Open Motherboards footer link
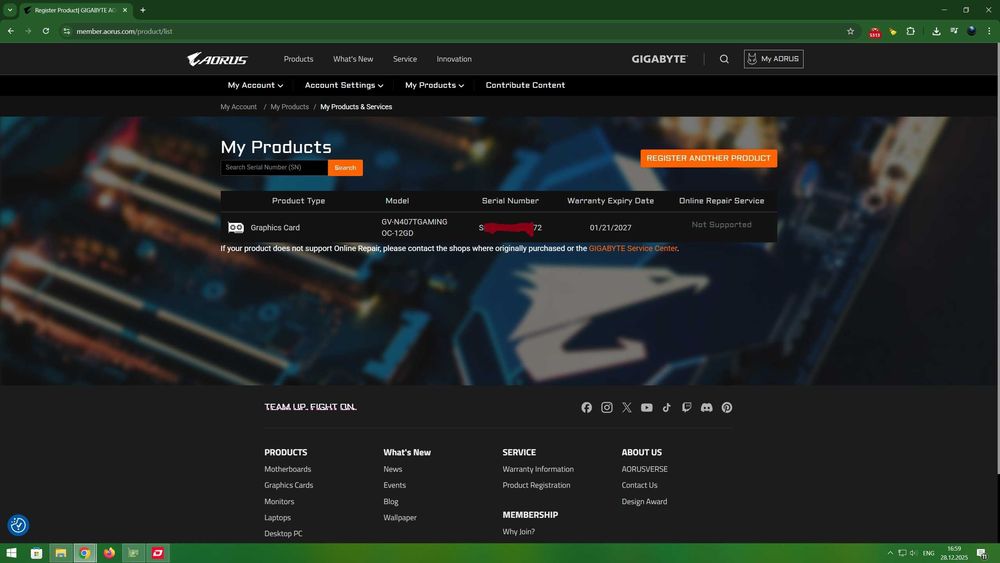 click(288, 469)
